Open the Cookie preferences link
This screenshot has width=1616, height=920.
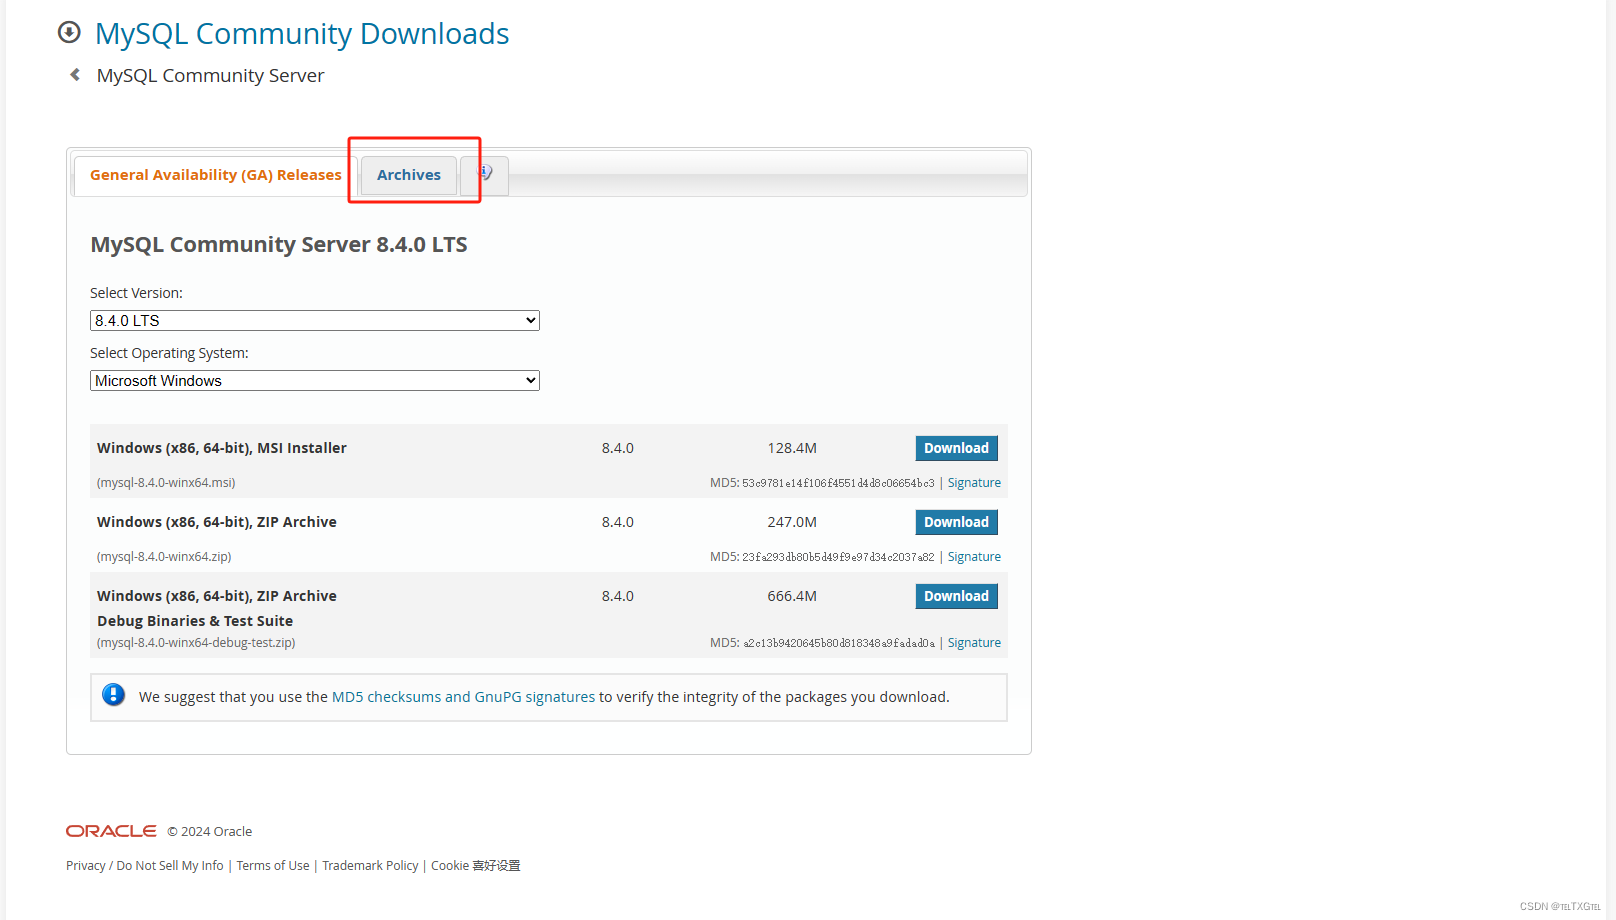(x=476, y=866)
